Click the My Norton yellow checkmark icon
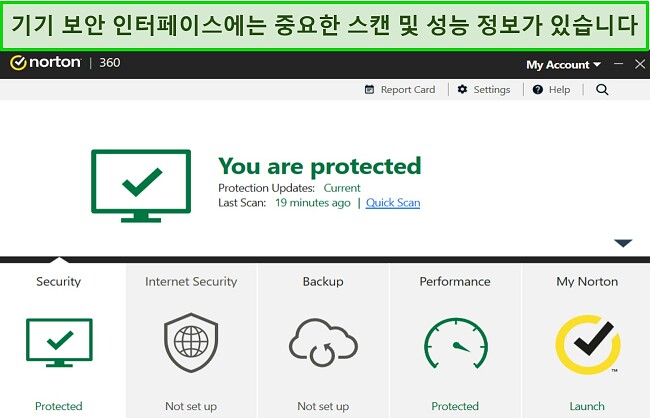Screen dimensions: 650x418 [587, 345]
